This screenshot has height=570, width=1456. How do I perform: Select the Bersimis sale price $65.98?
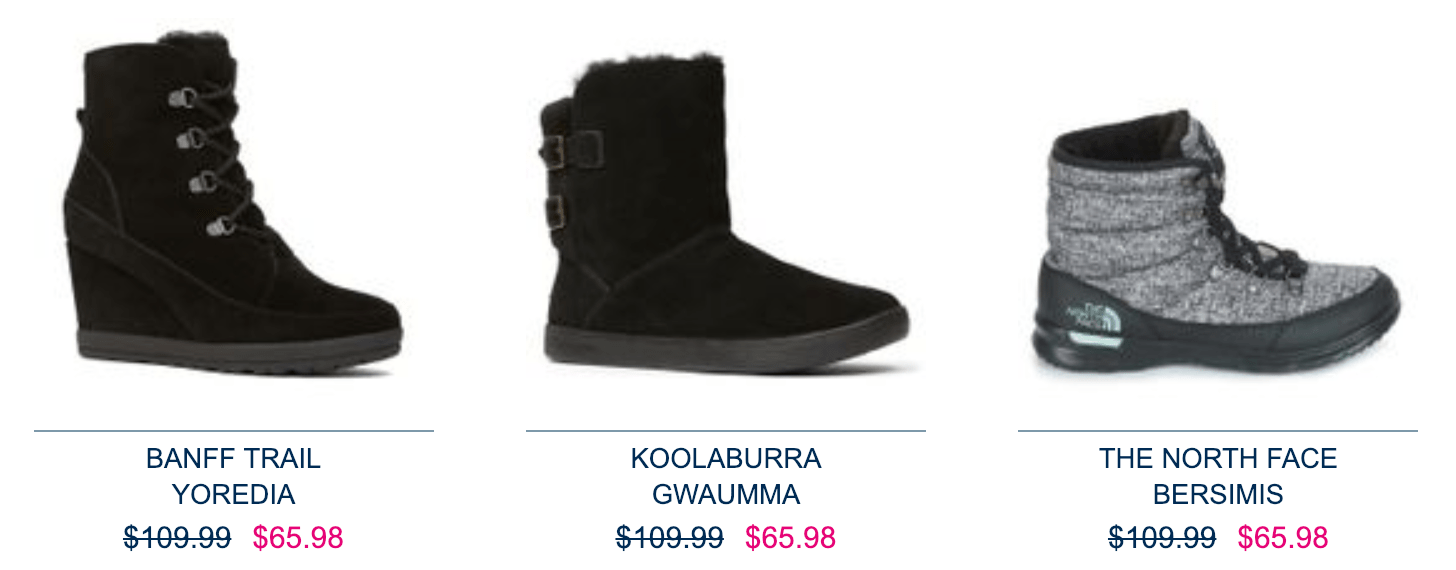[x=1283, y=538]
